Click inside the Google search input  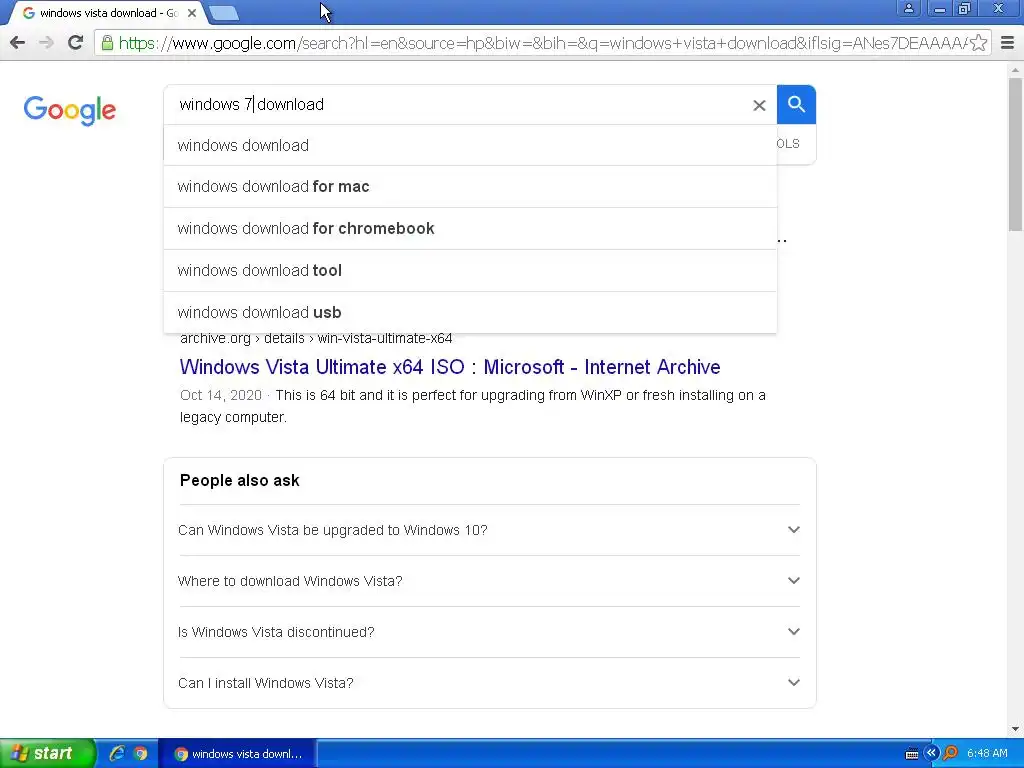pos(457,104)
